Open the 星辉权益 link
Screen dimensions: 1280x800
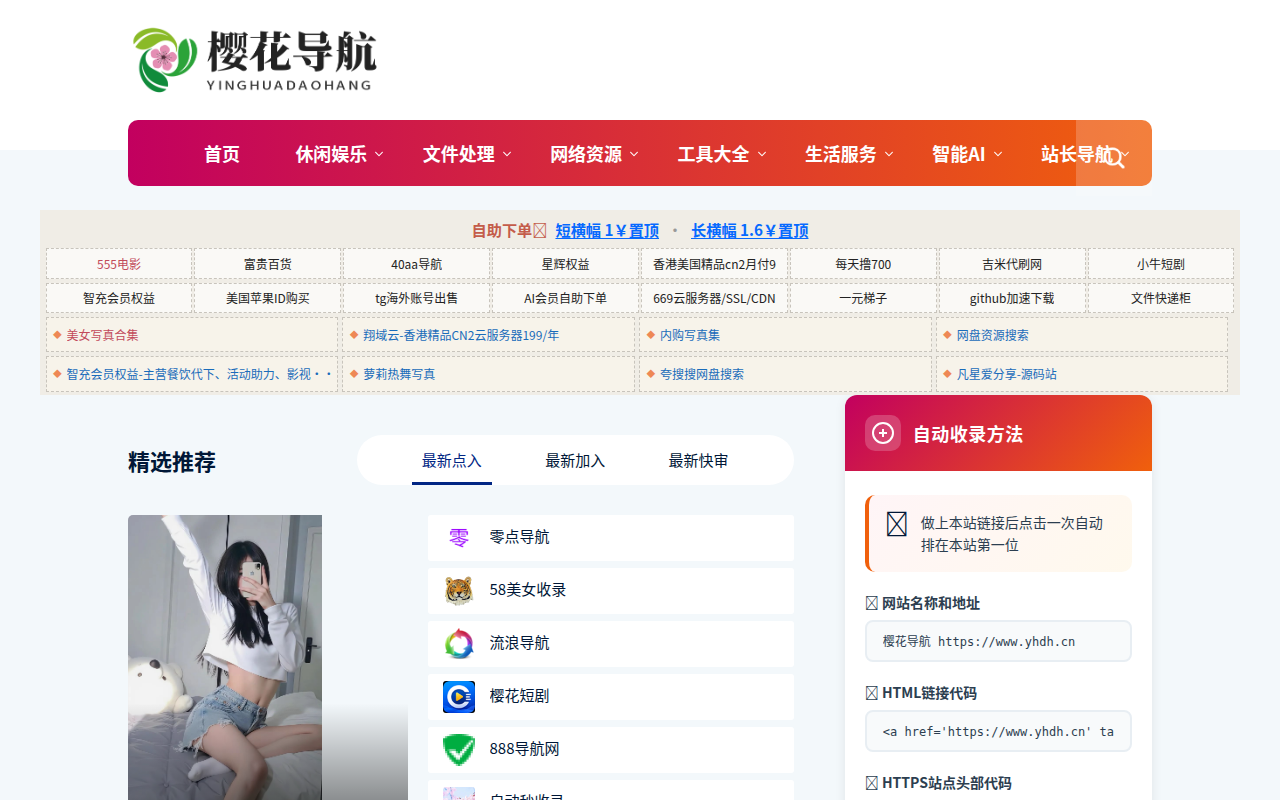[566, 264]
